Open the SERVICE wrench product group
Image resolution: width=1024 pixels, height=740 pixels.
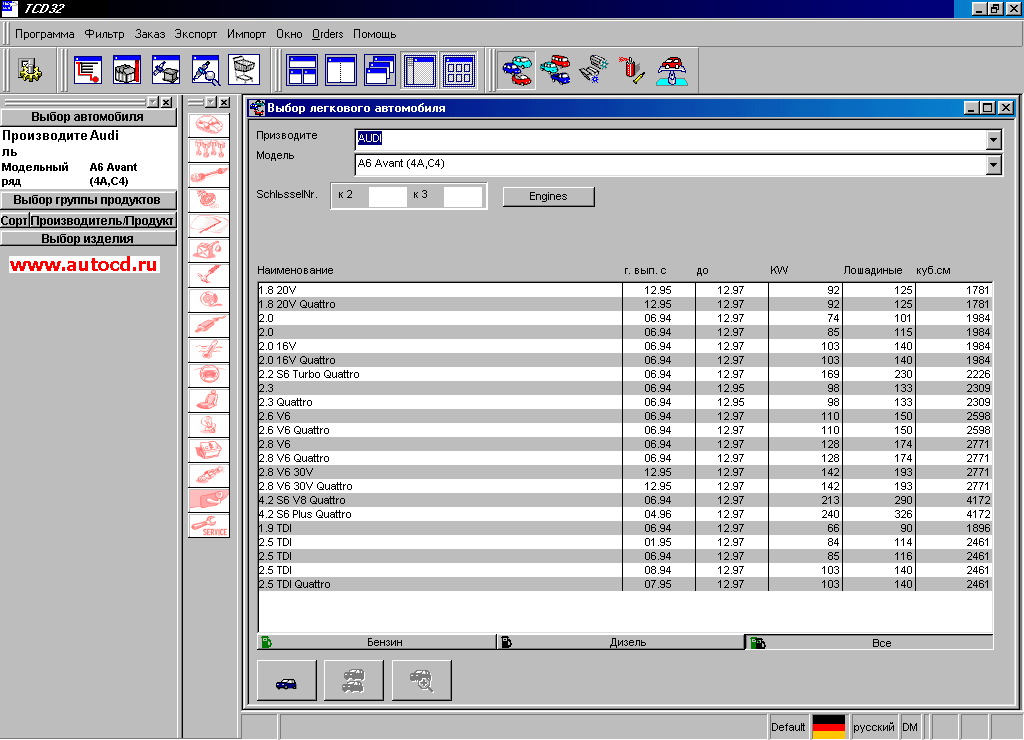click(x=209, y=525)
